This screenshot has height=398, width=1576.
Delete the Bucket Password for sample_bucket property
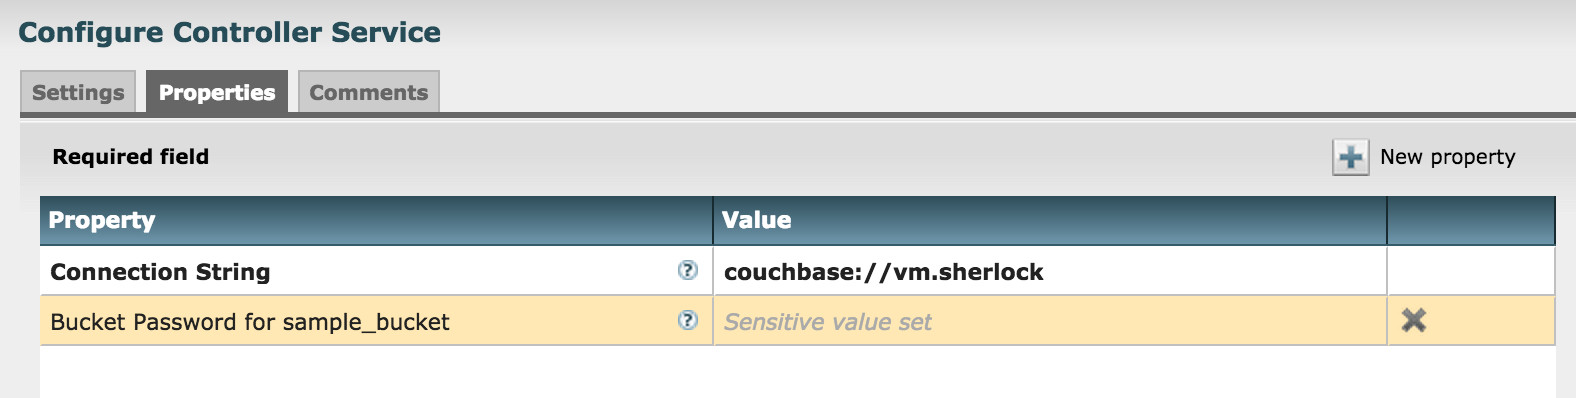click(1413, 320)
